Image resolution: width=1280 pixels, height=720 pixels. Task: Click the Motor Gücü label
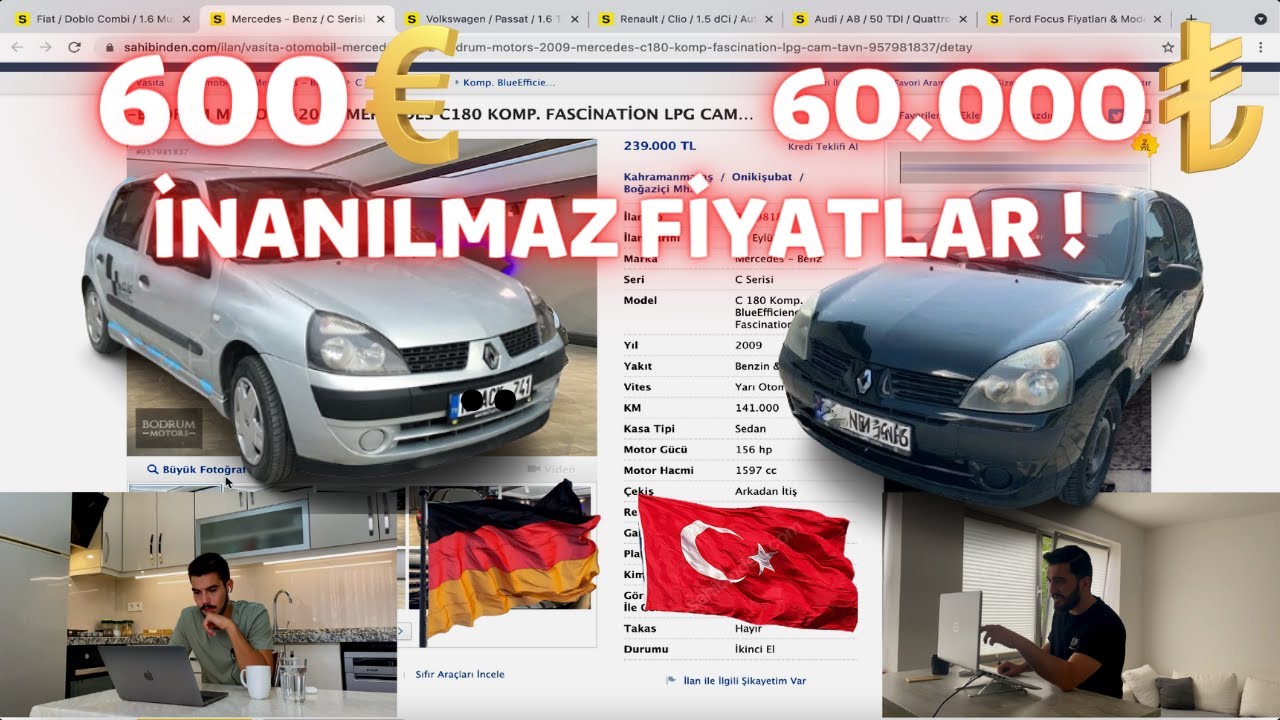click(x=654, y=450)
